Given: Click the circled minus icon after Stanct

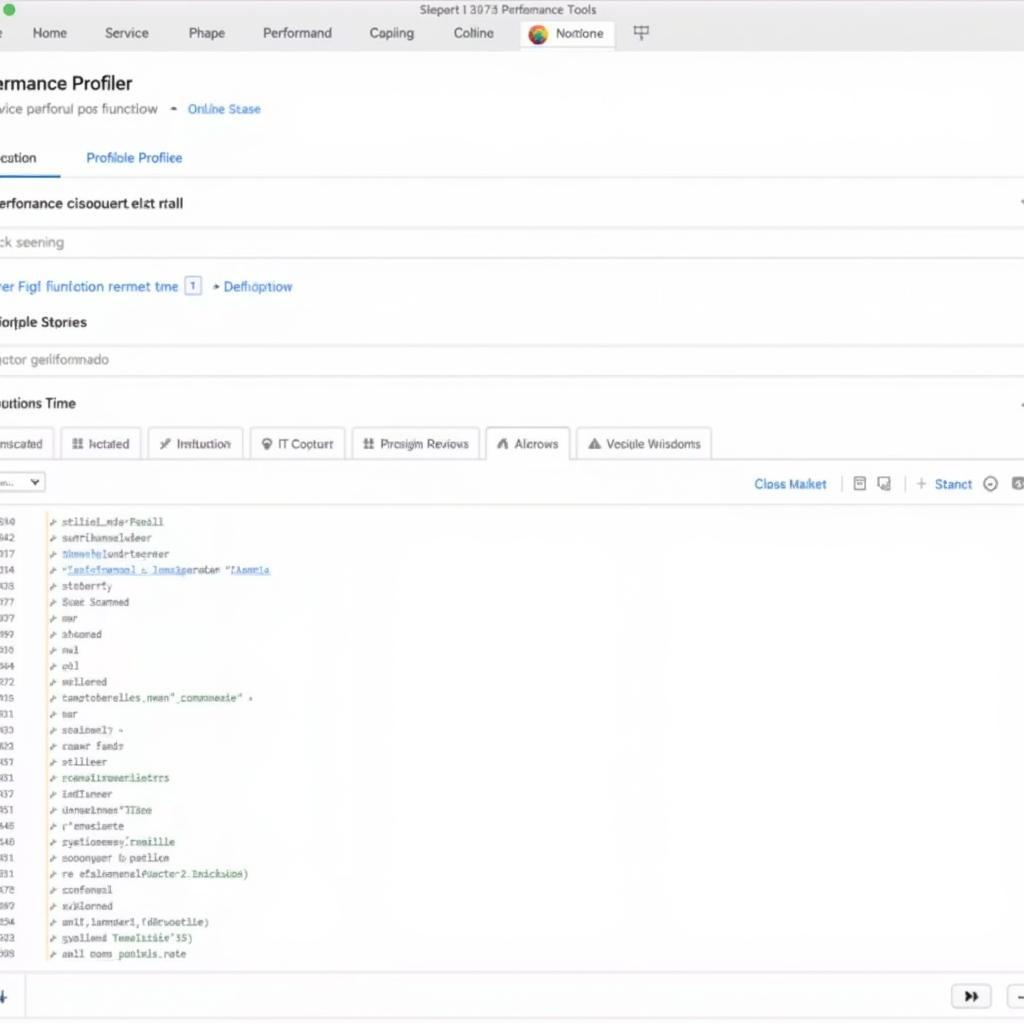Looking at the screenshot, I should click(990, 484).
